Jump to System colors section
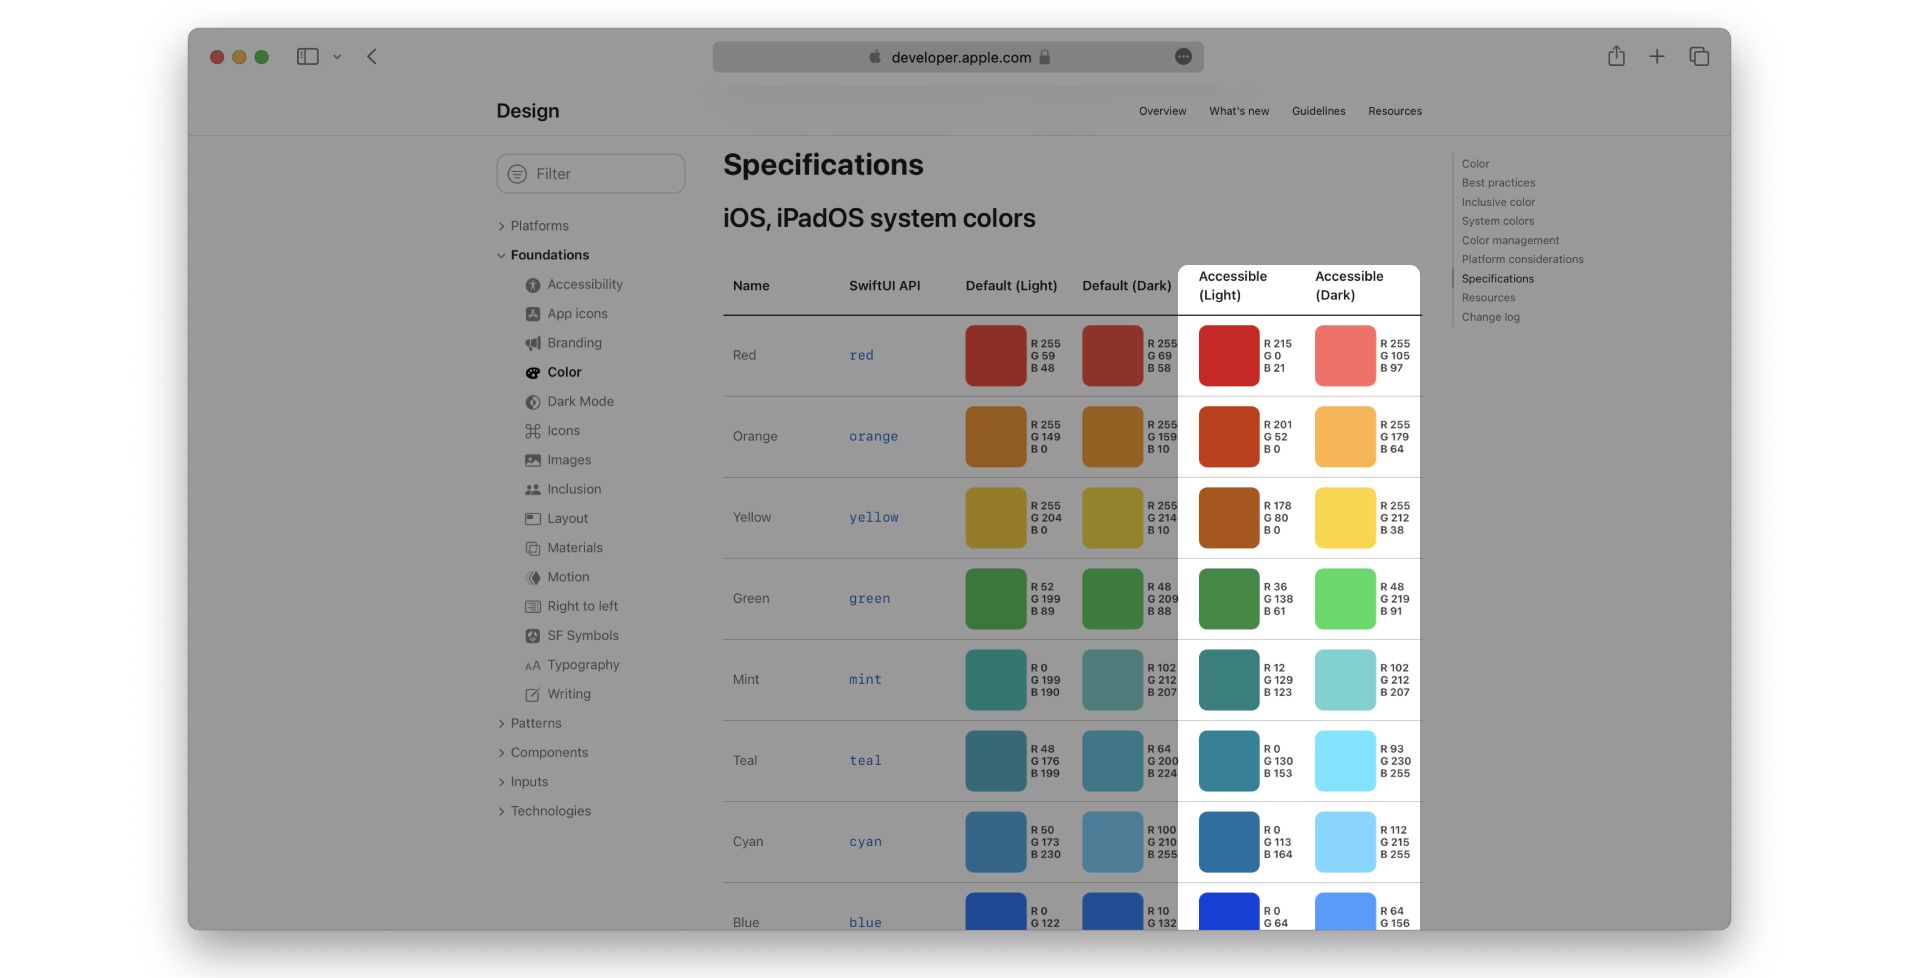 (1498, 221)
